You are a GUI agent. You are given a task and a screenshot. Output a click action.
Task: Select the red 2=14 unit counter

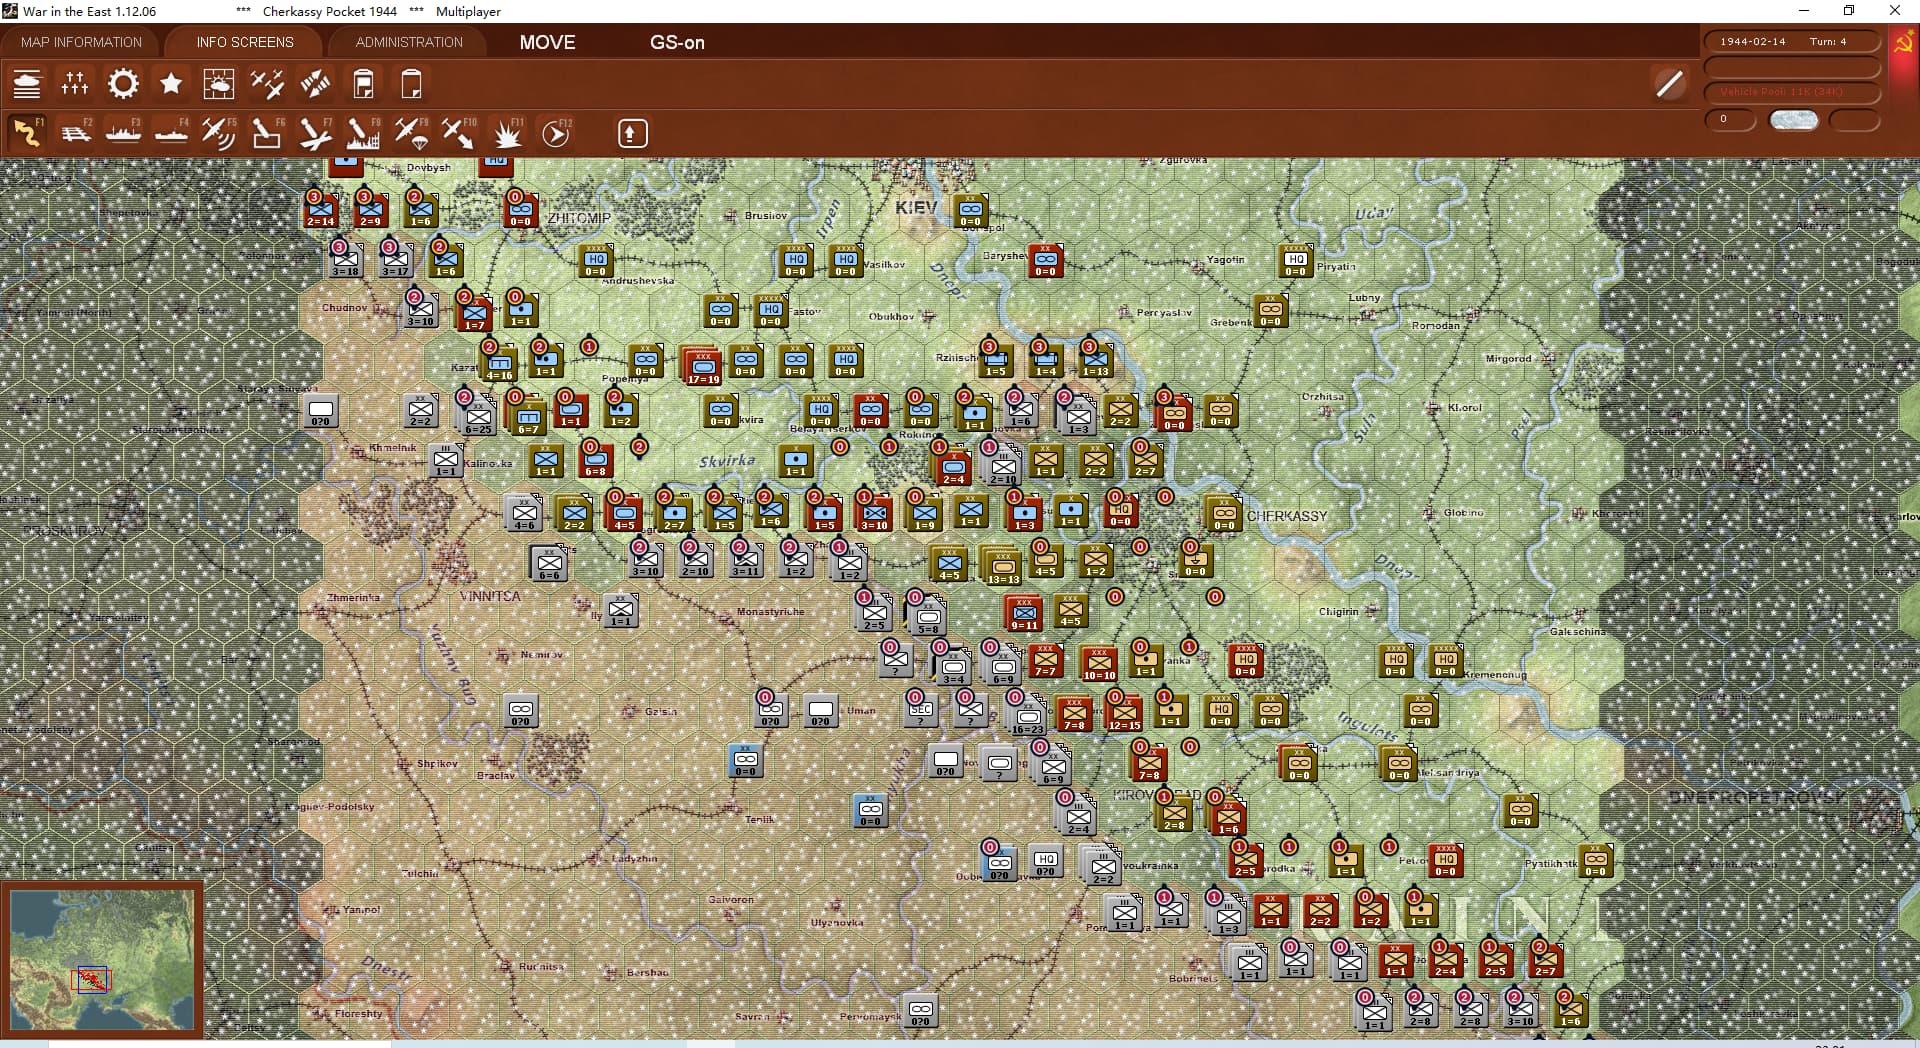pyautogui.click(x=320, y=209)
